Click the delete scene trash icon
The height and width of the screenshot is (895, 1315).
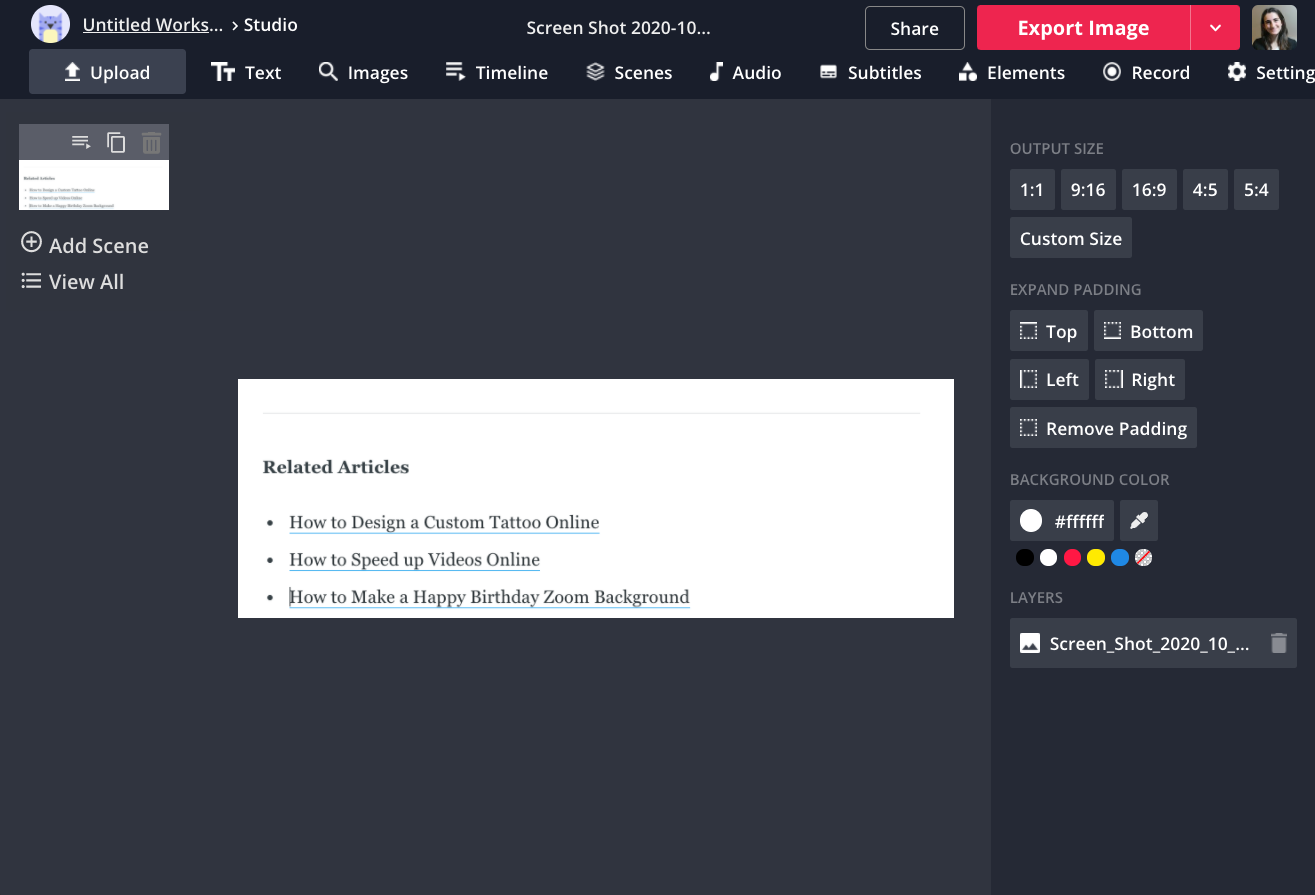151,143
